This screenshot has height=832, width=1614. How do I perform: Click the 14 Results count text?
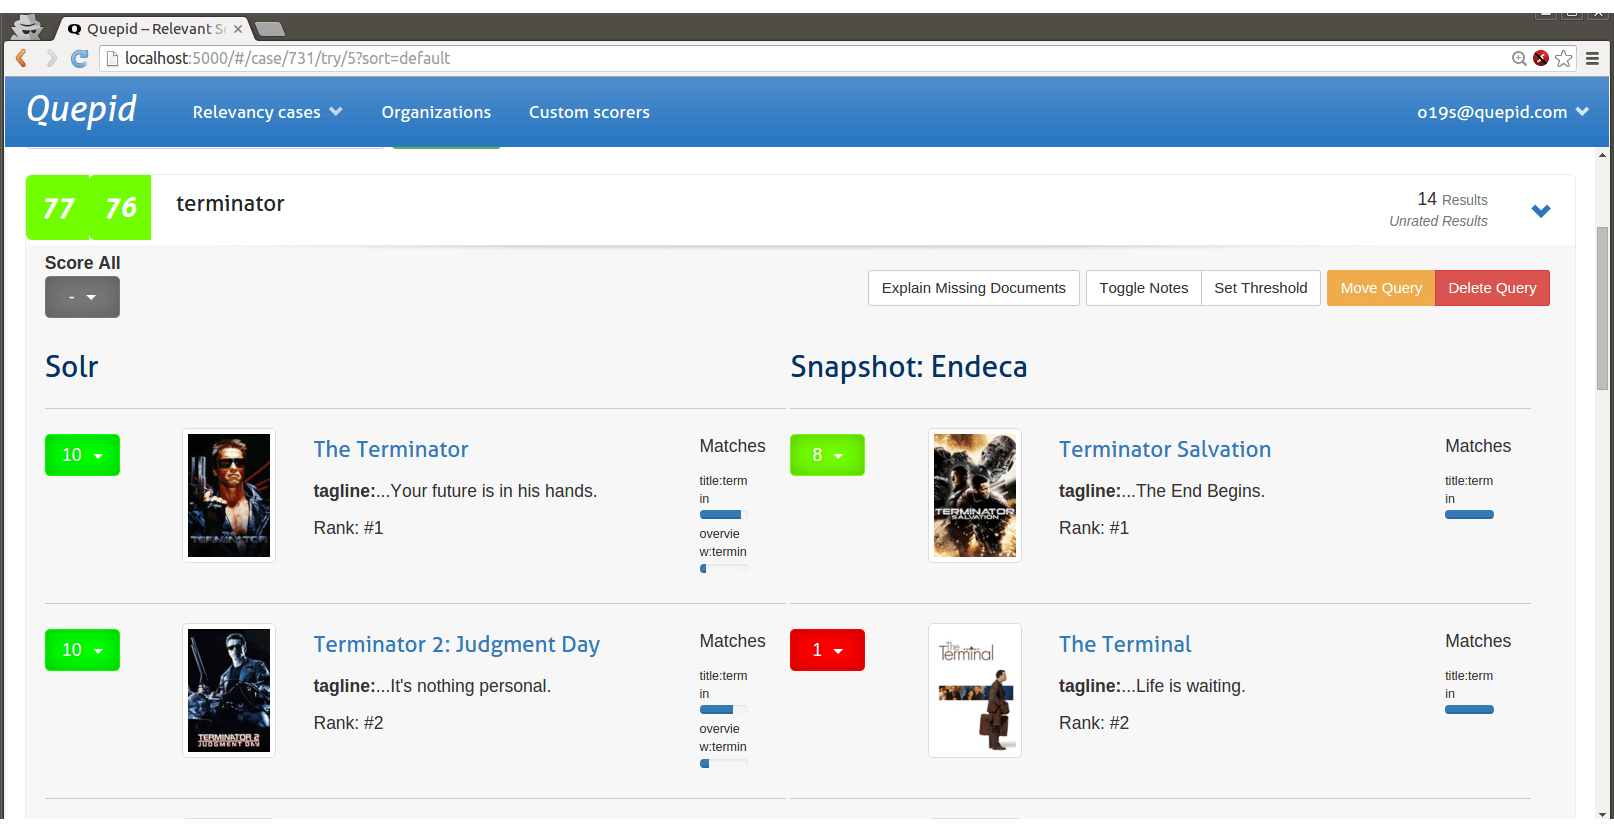tap(1452, 199)
